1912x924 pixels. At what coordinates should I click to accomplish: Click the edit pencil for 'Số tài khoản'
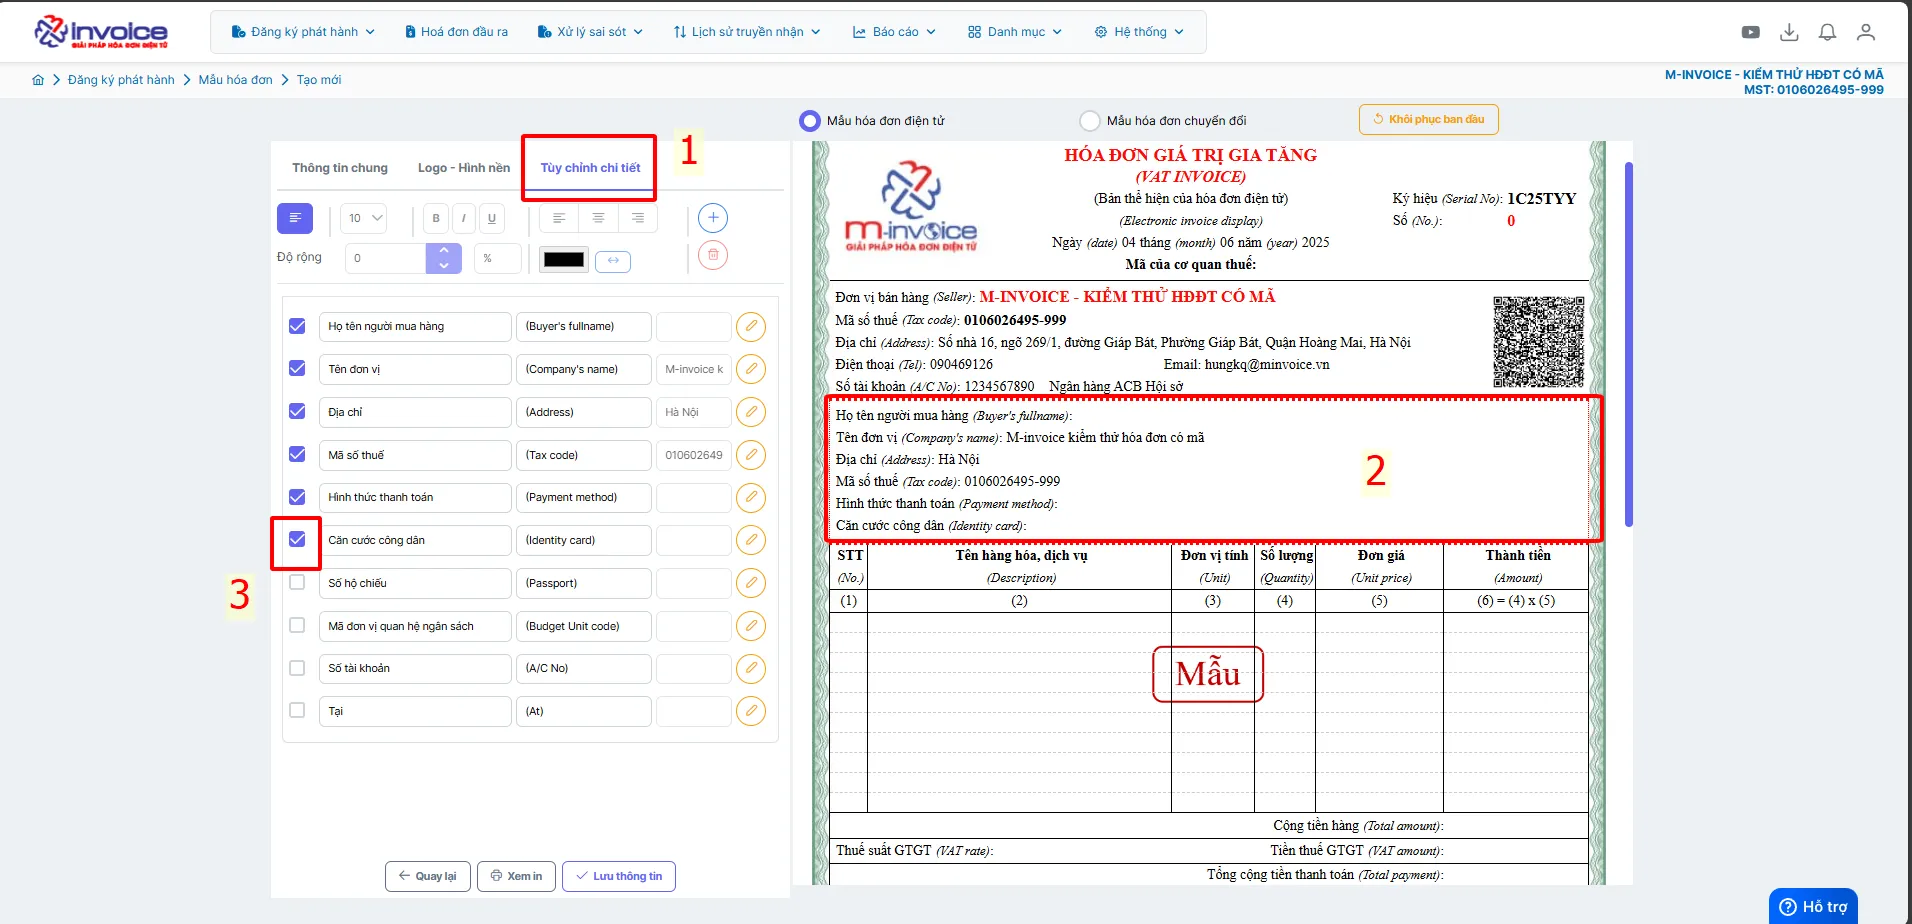pos(751,668)
